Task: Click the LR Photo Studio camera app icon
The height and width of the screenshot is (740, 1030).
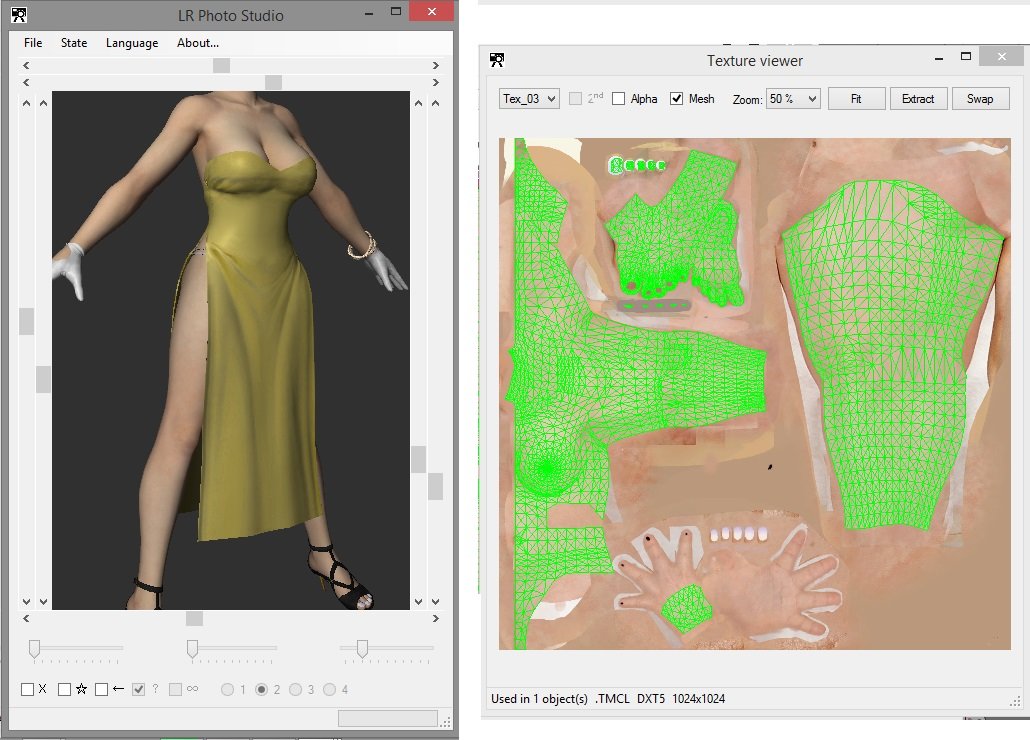Action: [x=18, y=15]
